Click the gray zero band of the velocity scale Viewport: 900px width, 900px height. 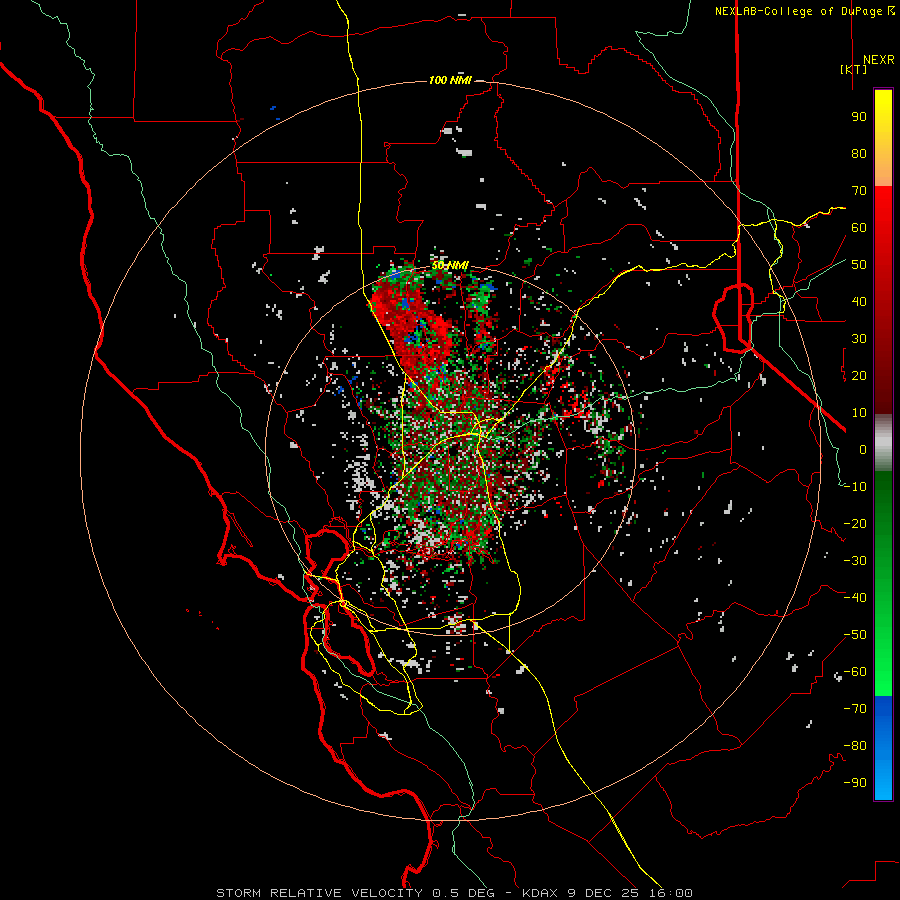(883, 443)
